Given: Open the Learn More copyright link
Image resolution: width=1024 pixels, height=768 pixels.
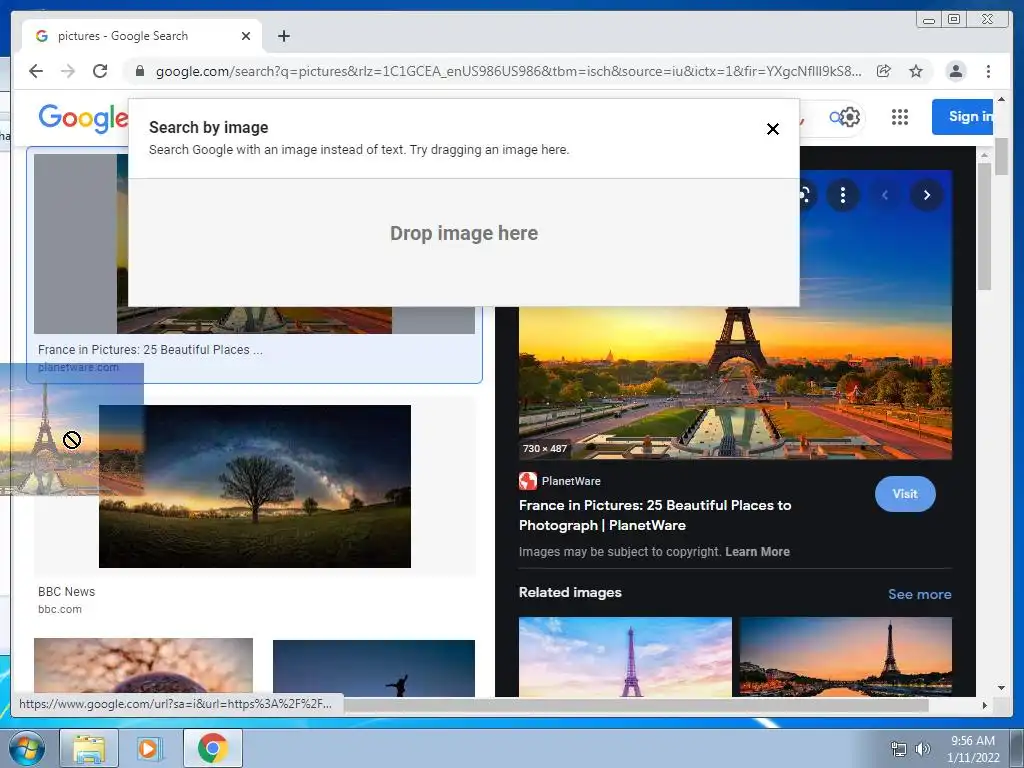Looking at the screenshot, I should point(757,551).
